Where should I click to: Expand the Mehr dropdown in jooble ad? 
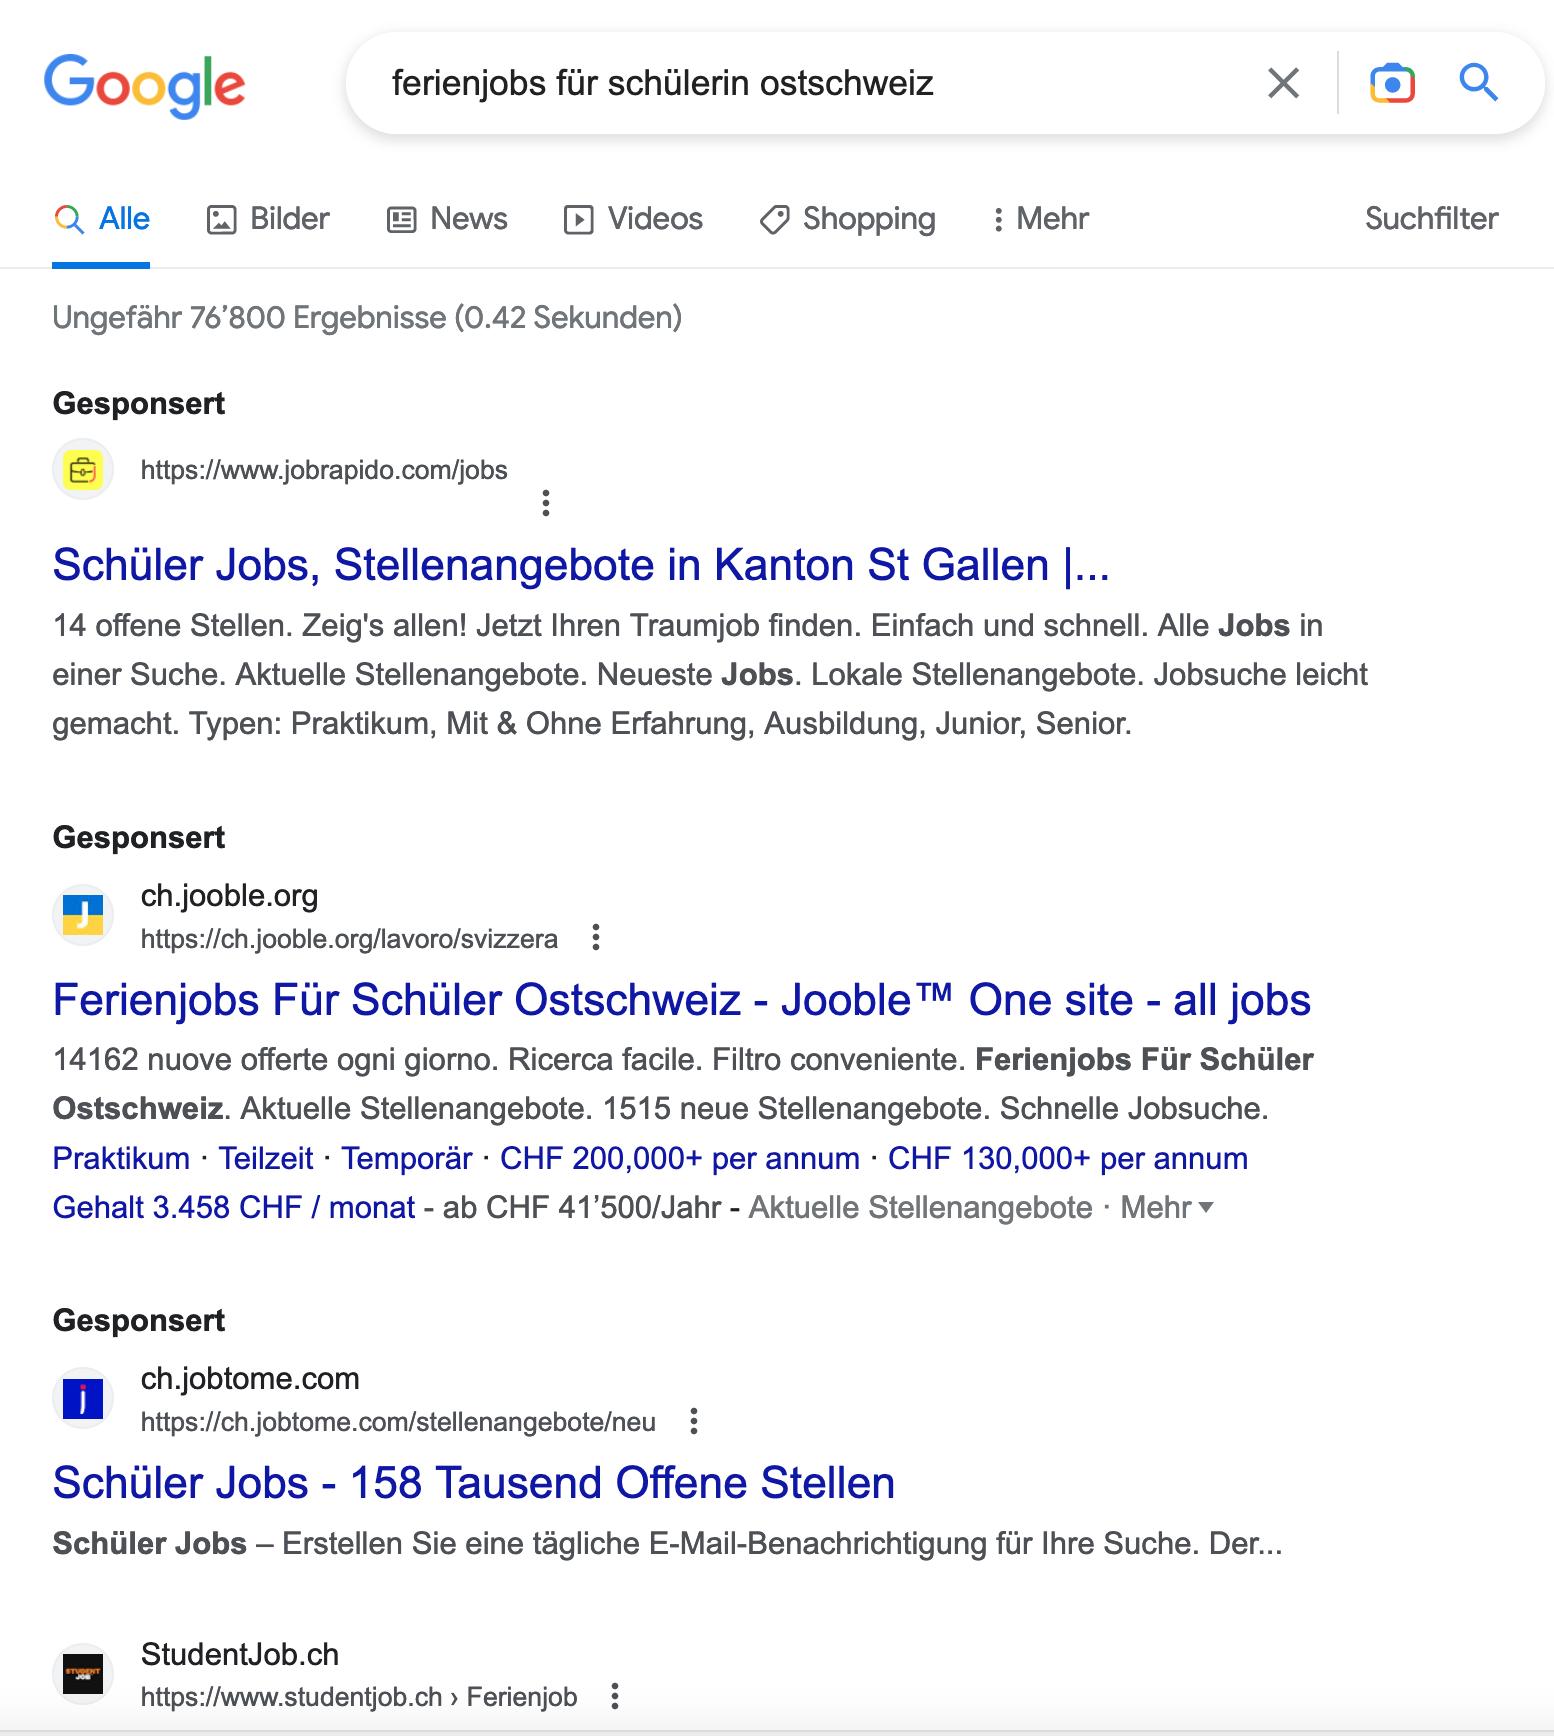[1167, 1207]
